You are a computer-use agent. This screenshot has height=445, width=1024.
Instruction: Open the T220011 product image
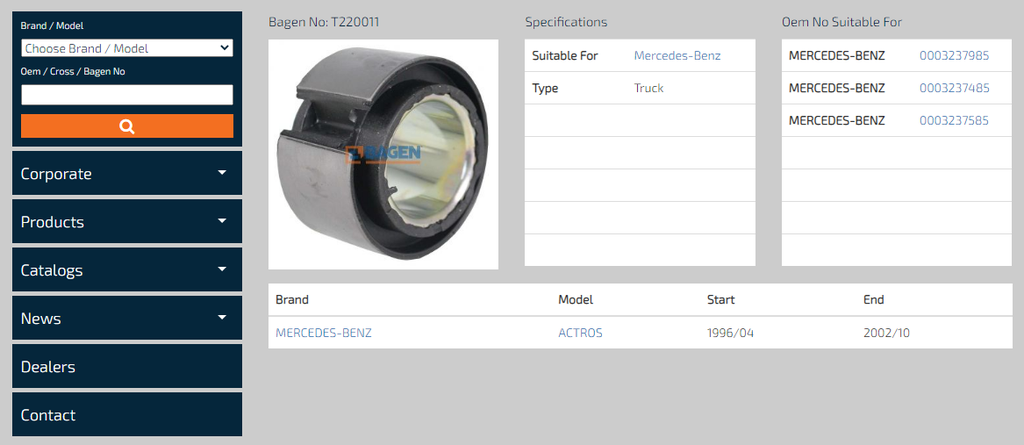coord(383,154)
